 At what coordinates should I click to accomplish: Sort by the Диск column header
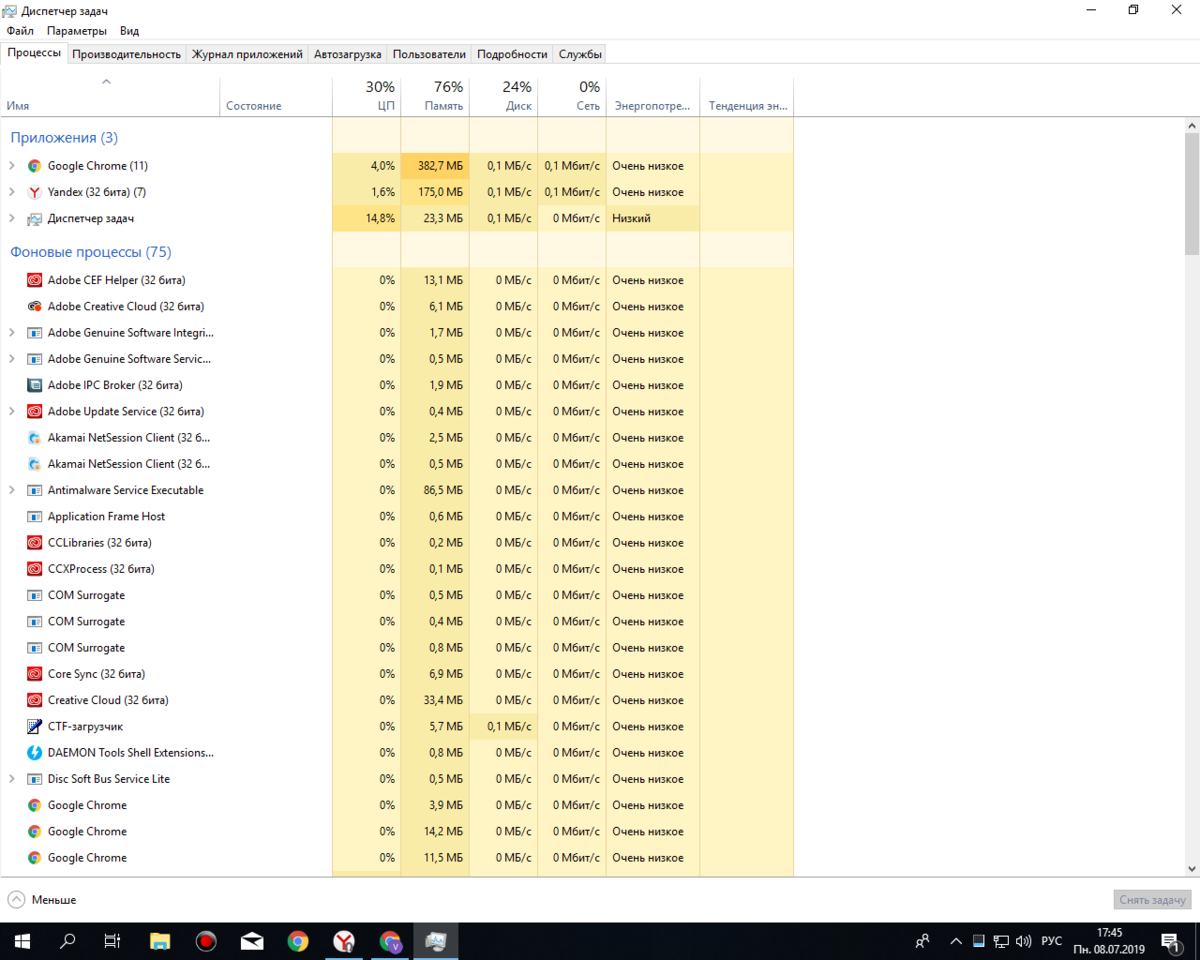pos(504,96)
